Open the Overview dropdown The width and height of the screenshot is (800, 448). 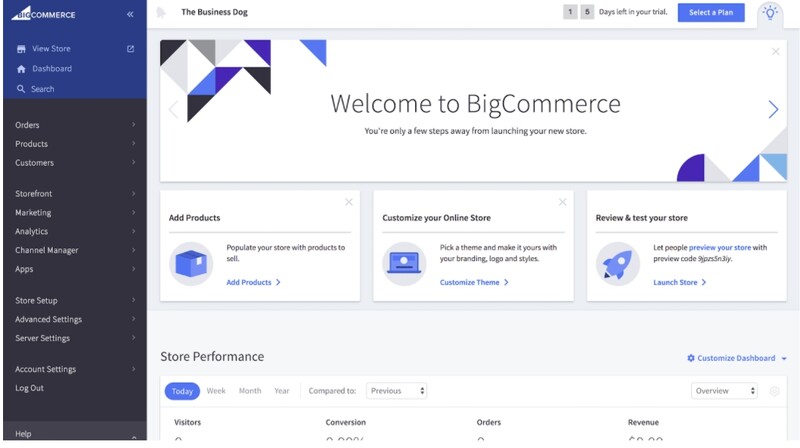tap(724, 391)
